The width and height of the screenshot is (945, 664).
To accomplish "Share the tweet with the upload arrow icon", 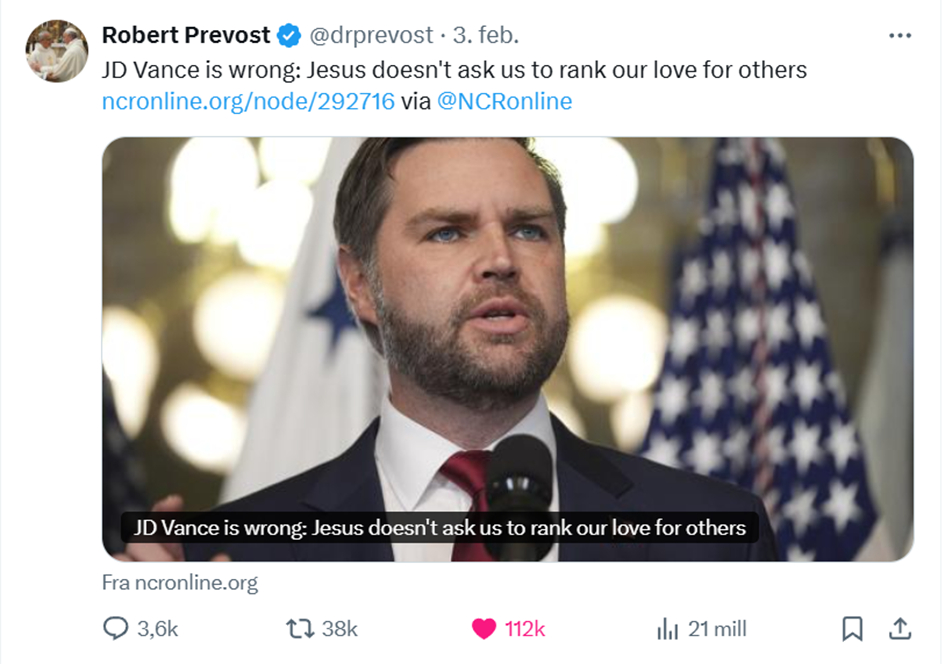I will 900,629.
